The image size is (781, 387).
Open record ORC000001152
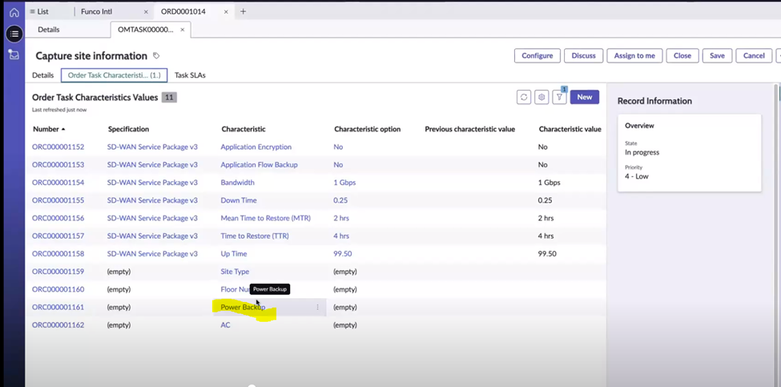(58, 147)
